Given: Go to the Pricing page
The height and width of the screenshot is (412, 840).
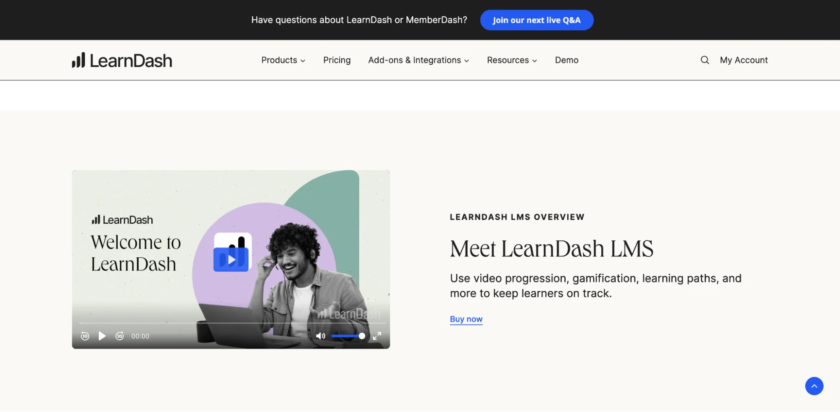Looking at the screenshot, I should pyautogui.click(x=337, y=60).
